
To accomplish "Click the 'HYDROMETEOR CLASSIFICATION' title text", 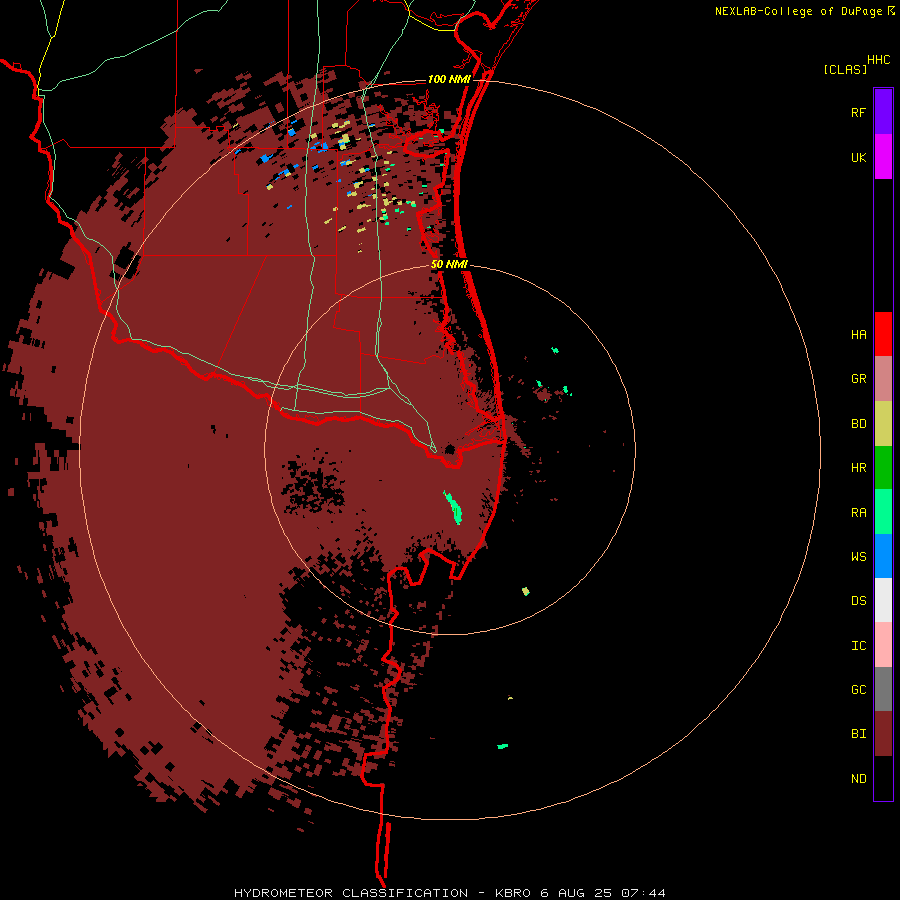I will click(351, 893).
